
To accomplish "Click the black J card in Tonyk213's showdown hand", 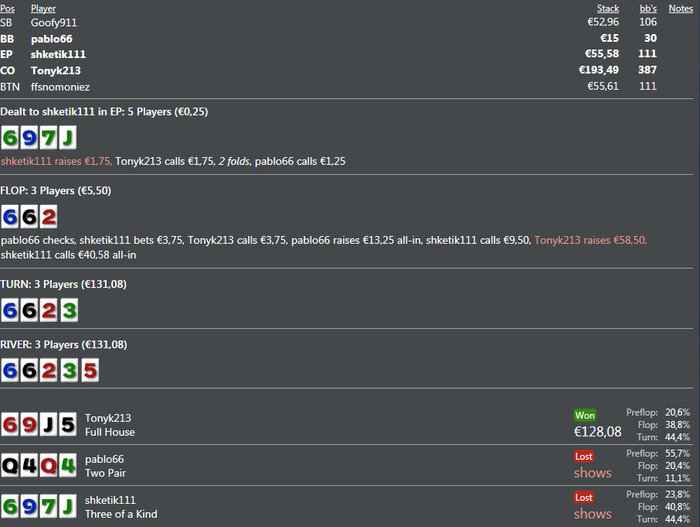I will 48,425.
